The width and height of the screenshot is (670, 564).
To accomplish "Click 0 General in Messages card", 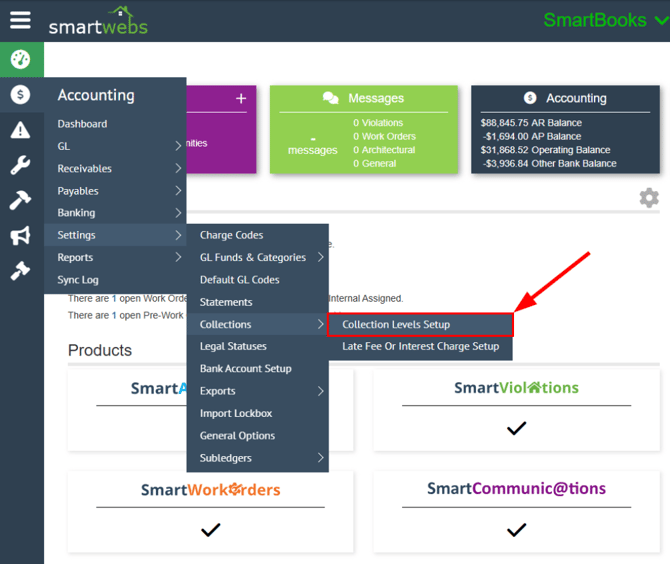I will coord(374,164).
